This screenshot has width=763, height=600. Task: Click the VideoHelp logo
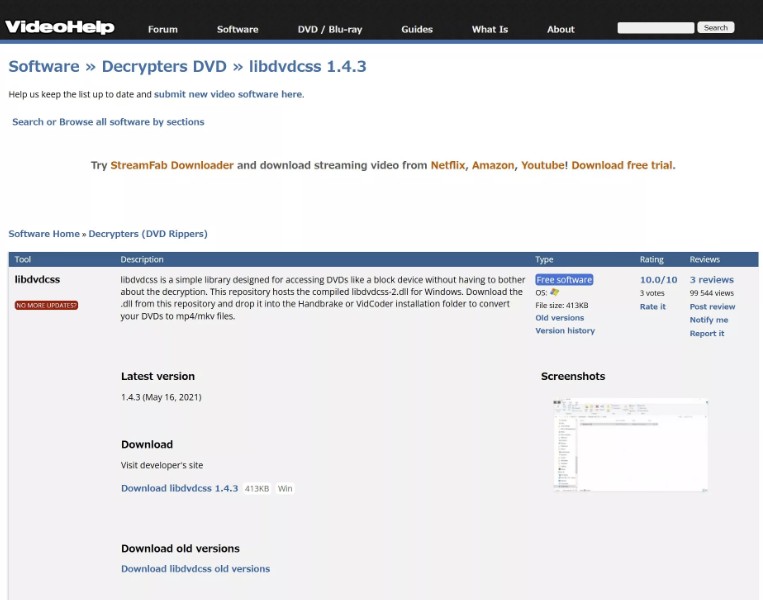pos(60,27)
